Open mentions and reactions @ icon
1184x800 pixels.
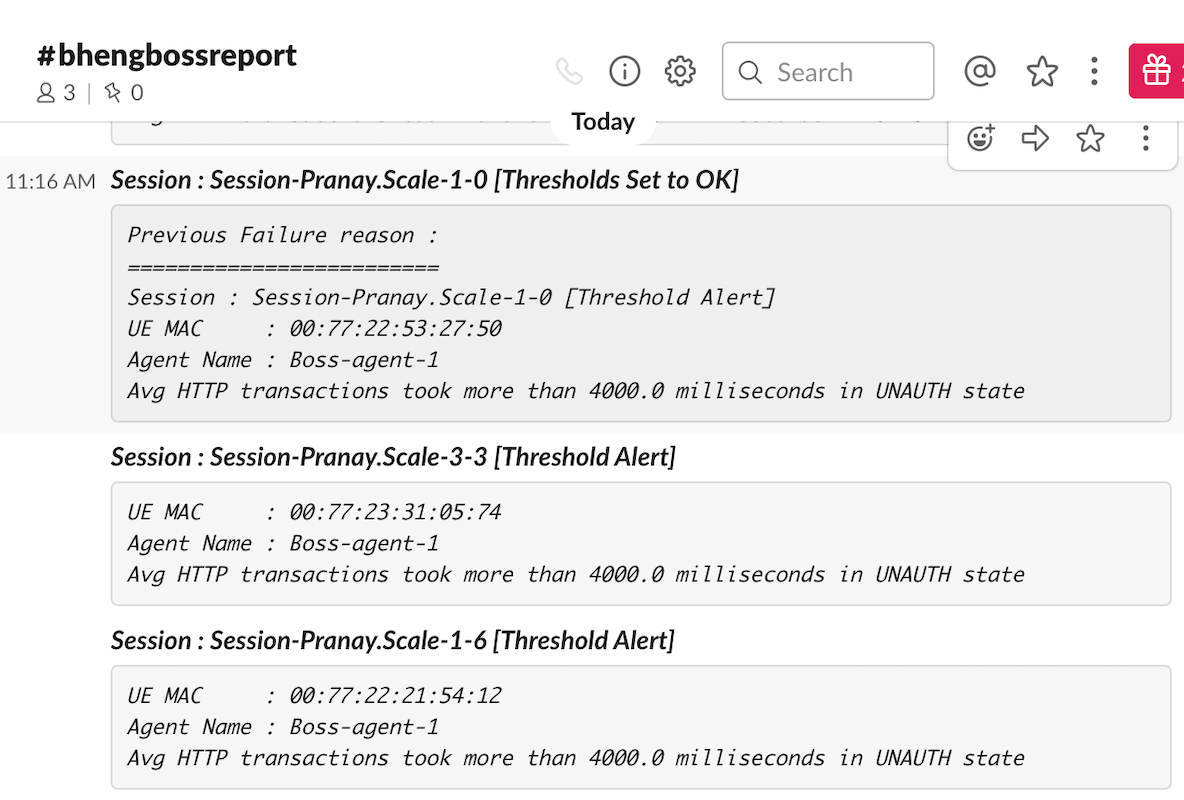(x=980, y=71)
